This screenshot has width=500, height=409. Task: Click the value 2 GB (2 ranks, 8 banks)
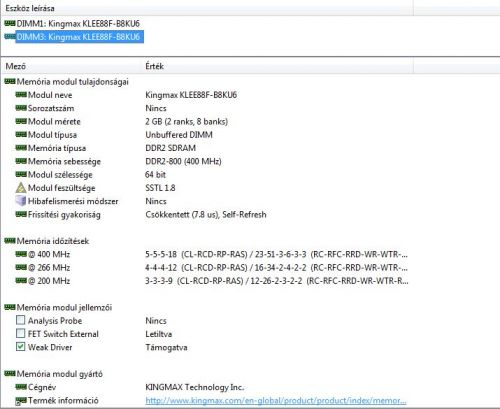tap(187, 121)
